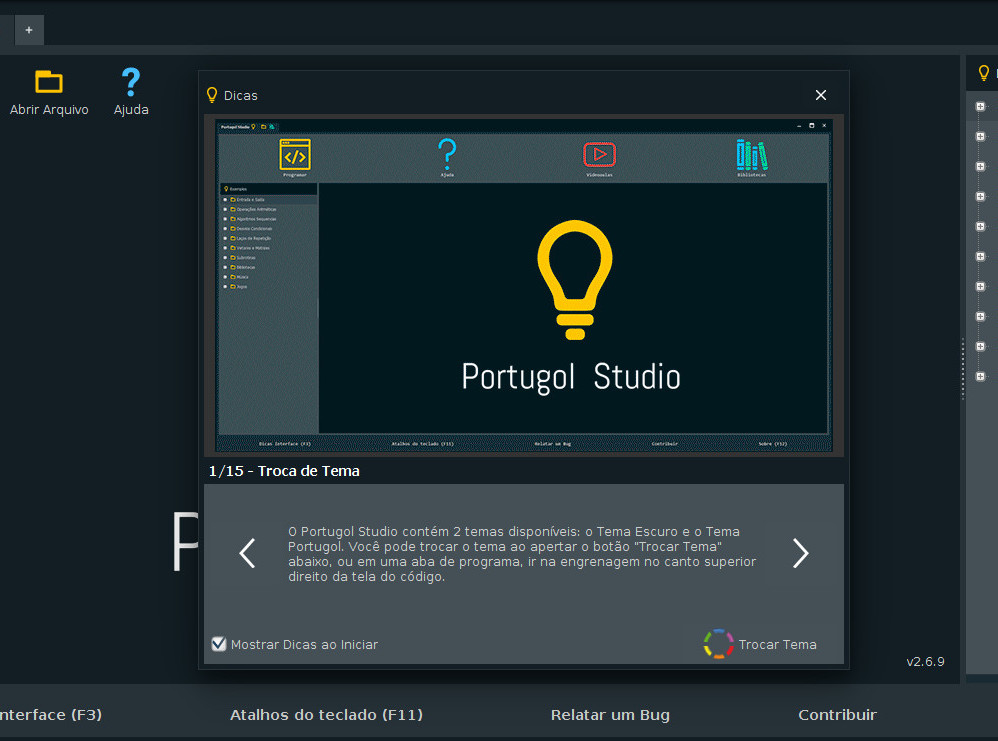Screen dimensions: 998x741
Task: Open the Contribuir link
Action: [837, 715]
